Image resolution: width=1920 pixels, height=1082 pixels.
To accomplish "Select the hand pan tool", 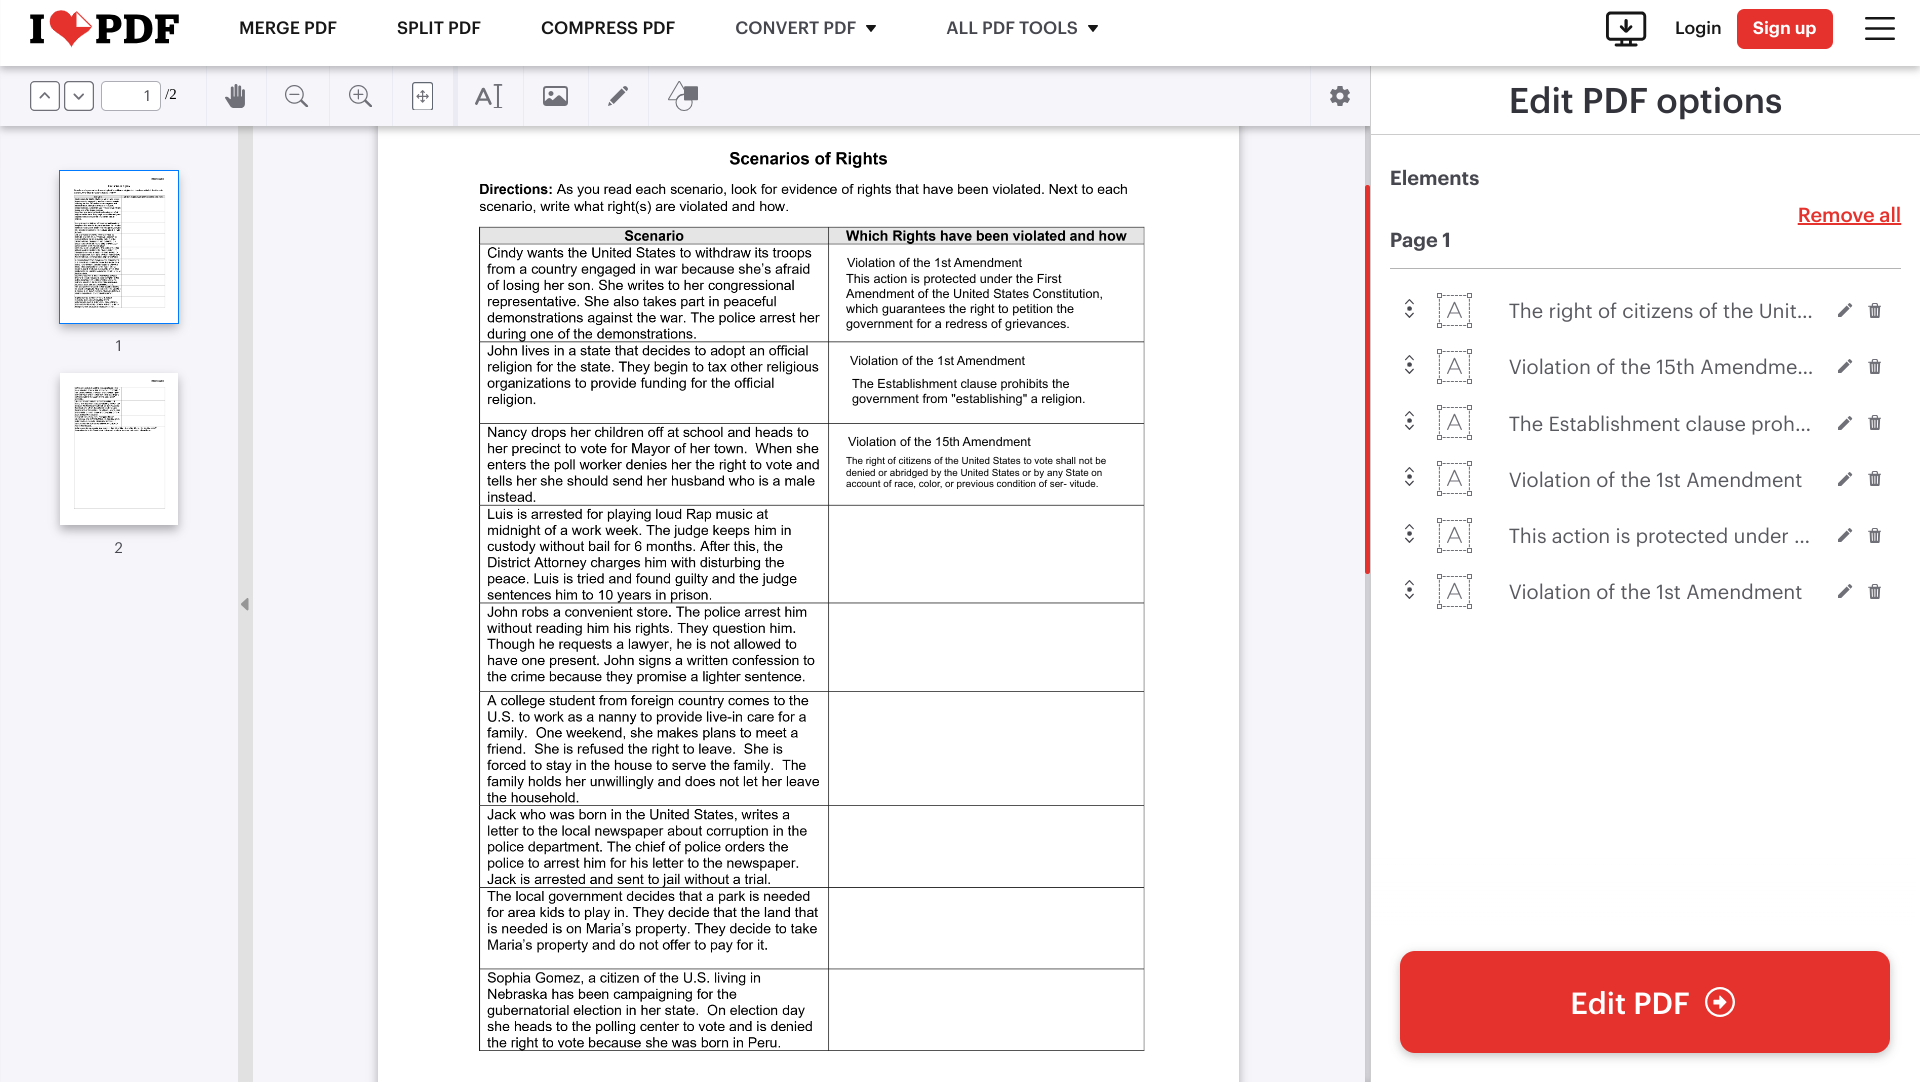I will [236, 96].
